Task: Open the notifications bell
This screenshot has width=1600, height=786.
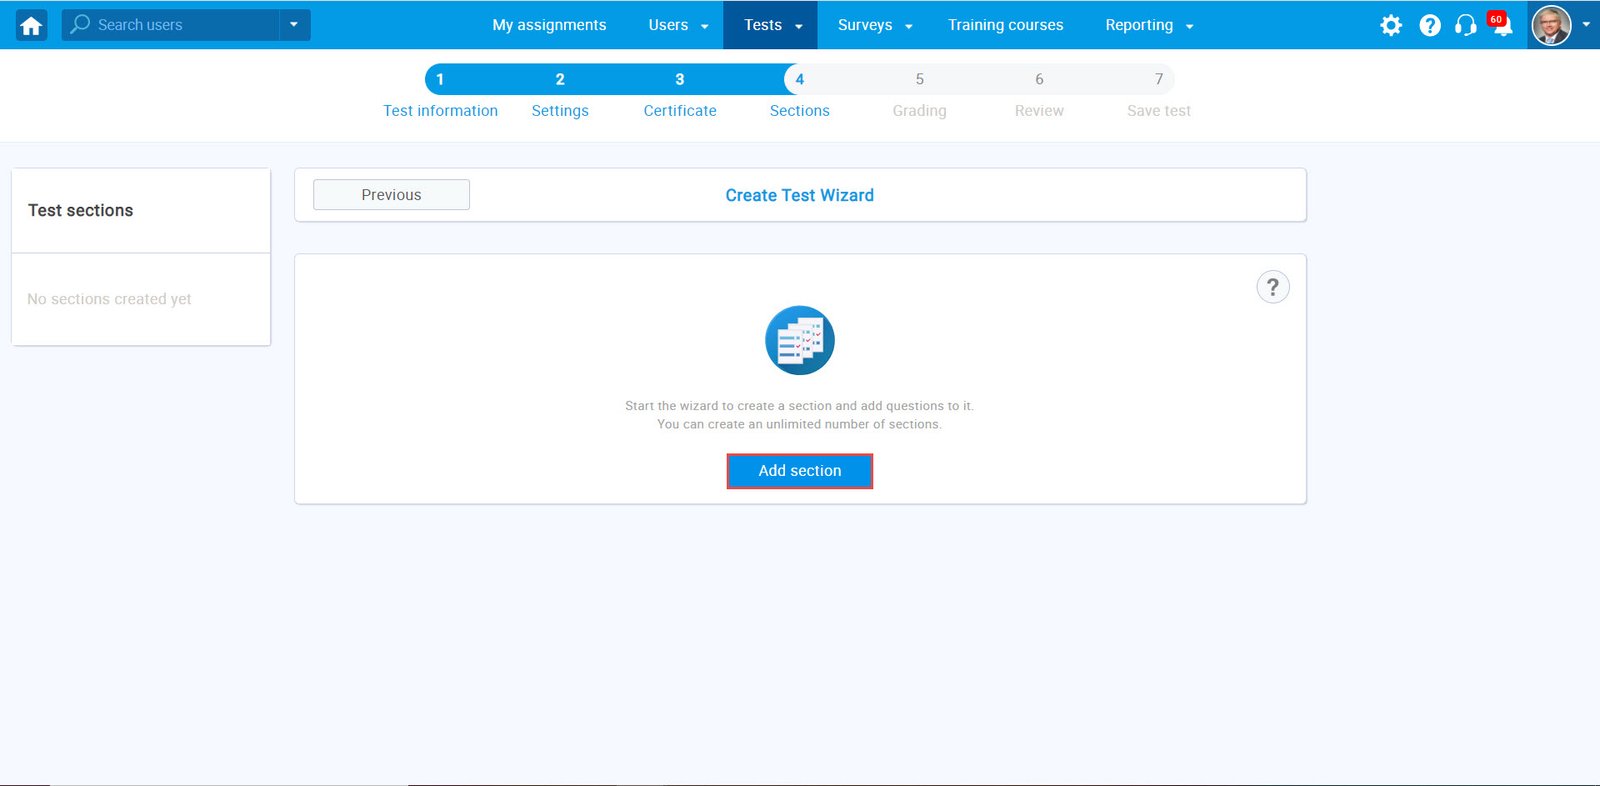Action: (x=1501, y=26)
